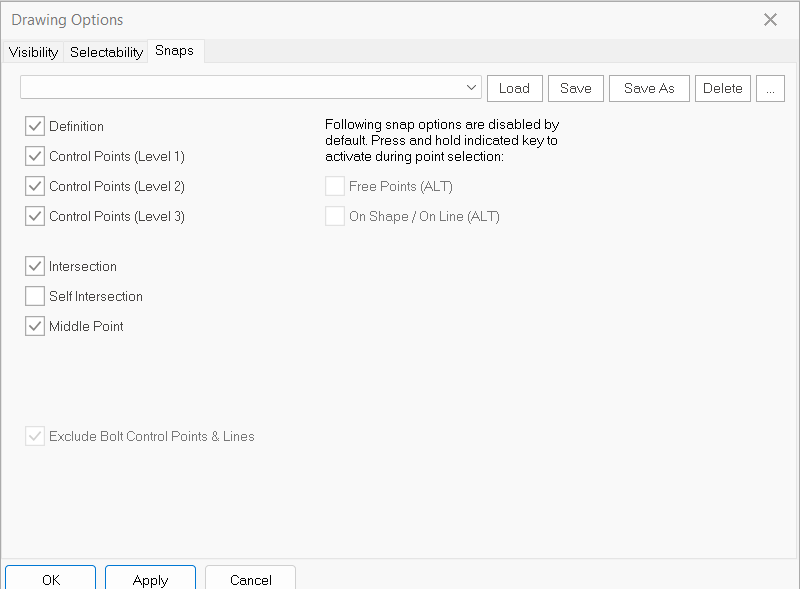Toggle Control Points (Level 1) checkbox
Image resolution: width=800 pixels, height=589 pixels.
pyautogui.click(x=35, y=156)
